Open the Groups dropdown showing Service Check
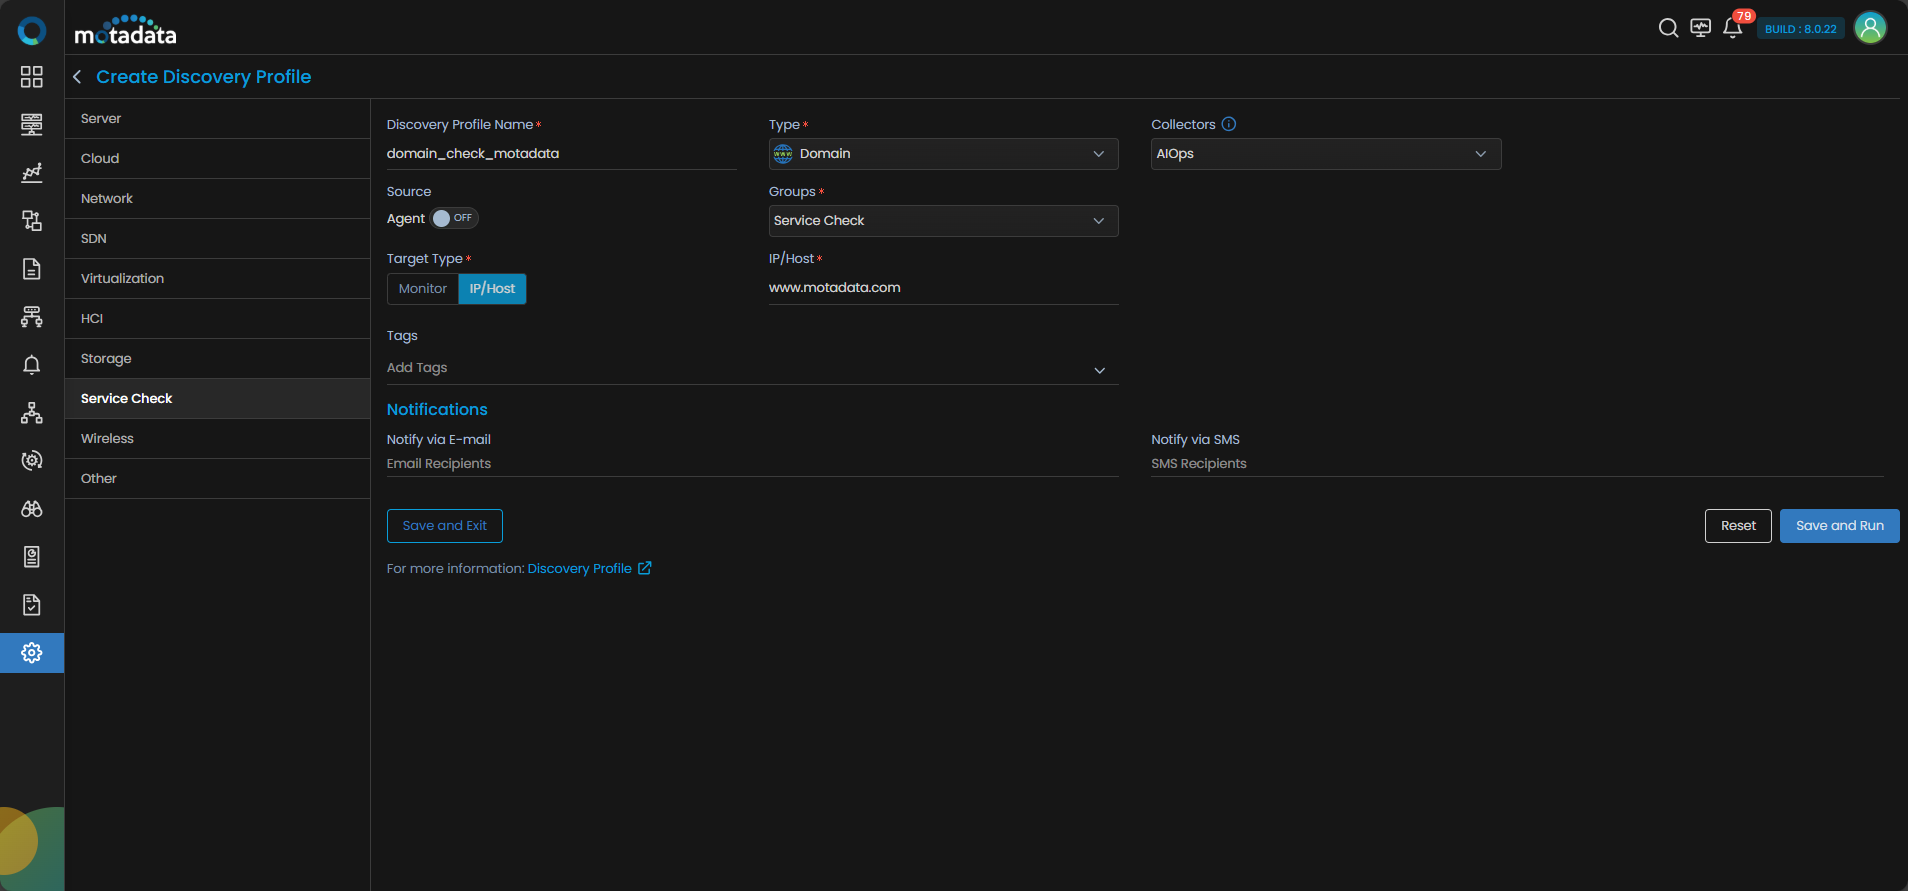The height and width of the screenshot is (891, 1908). [x=943, y=221]
